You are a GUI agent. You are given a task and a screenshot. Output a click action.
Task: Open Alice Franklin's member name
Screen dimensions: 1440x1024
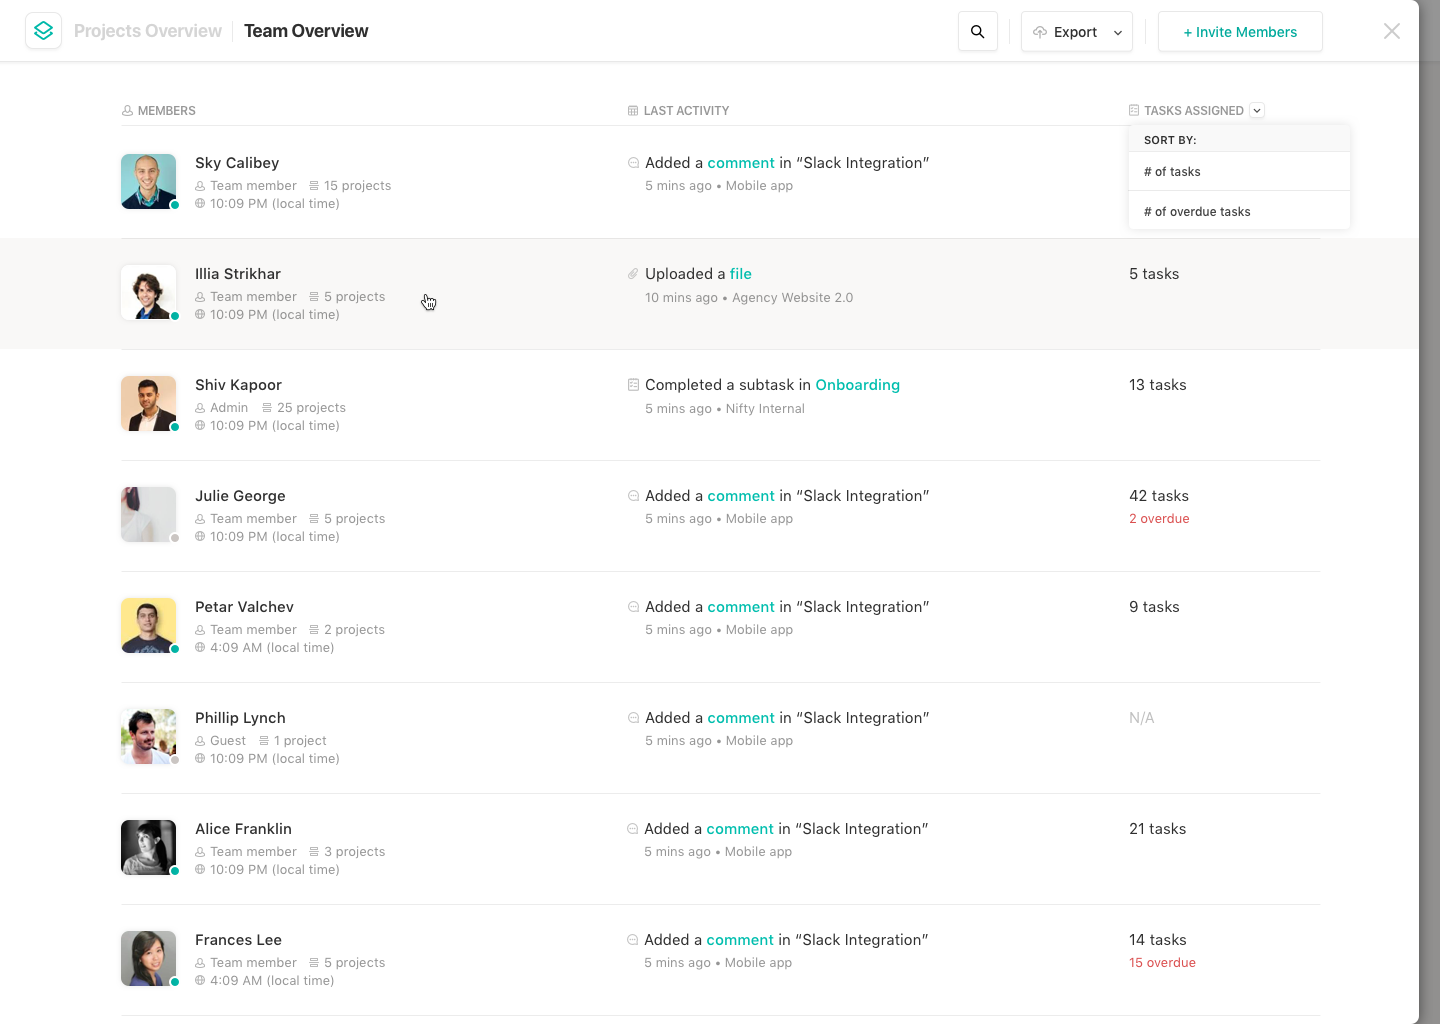point(243,829)
